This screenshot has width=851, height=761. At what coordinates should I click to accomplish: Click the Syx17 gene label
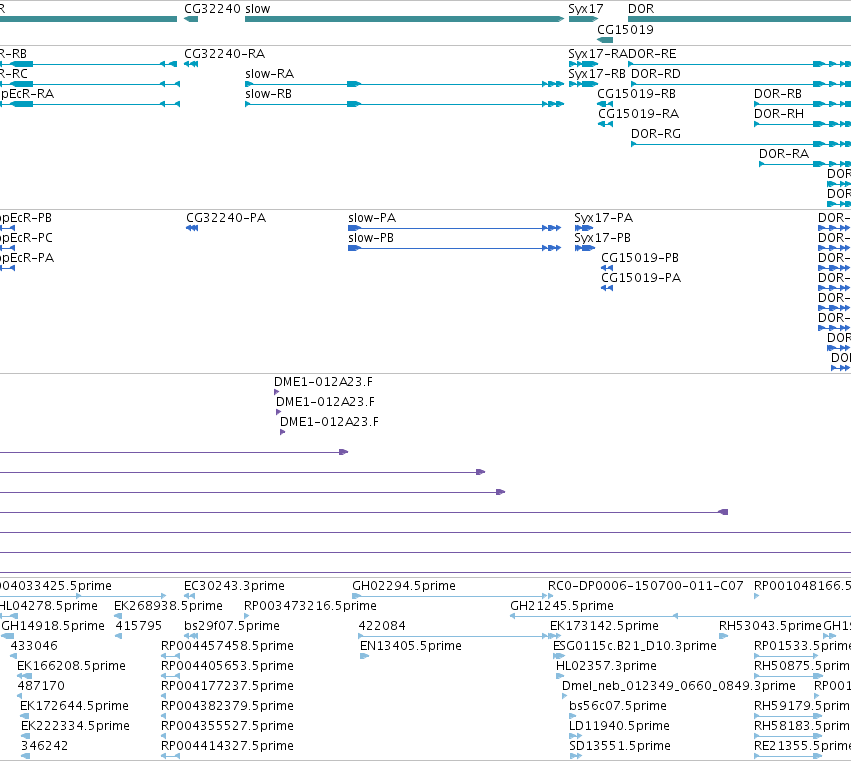pyautogui.click(x=586, y=9)
